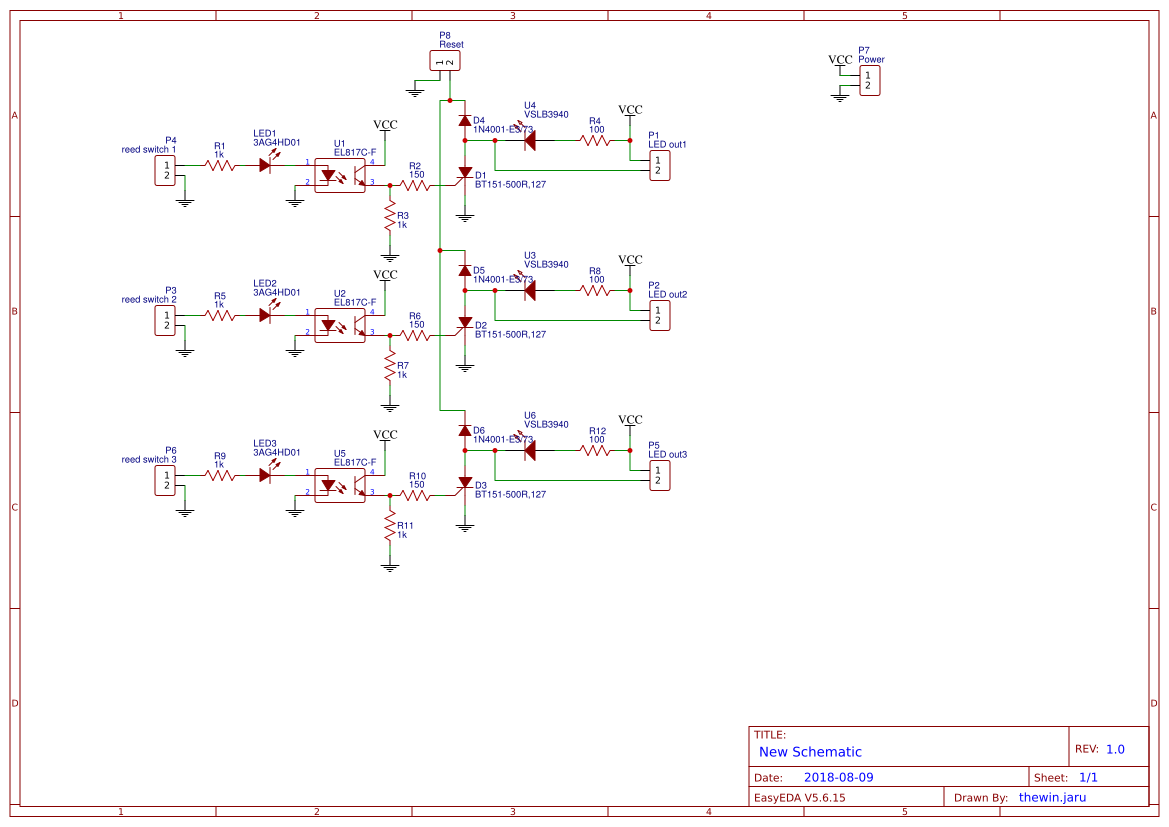Select the P2 LED out2 connector
The height and width of the screenshot is (827, 1169).
coord(658,316)
